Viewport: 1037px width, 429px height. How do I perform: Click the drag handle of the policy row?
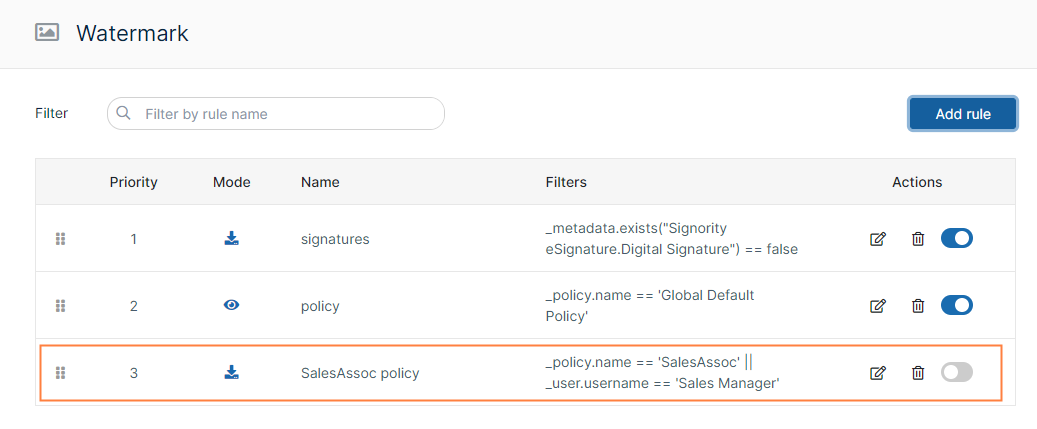[x=60, y=305]
